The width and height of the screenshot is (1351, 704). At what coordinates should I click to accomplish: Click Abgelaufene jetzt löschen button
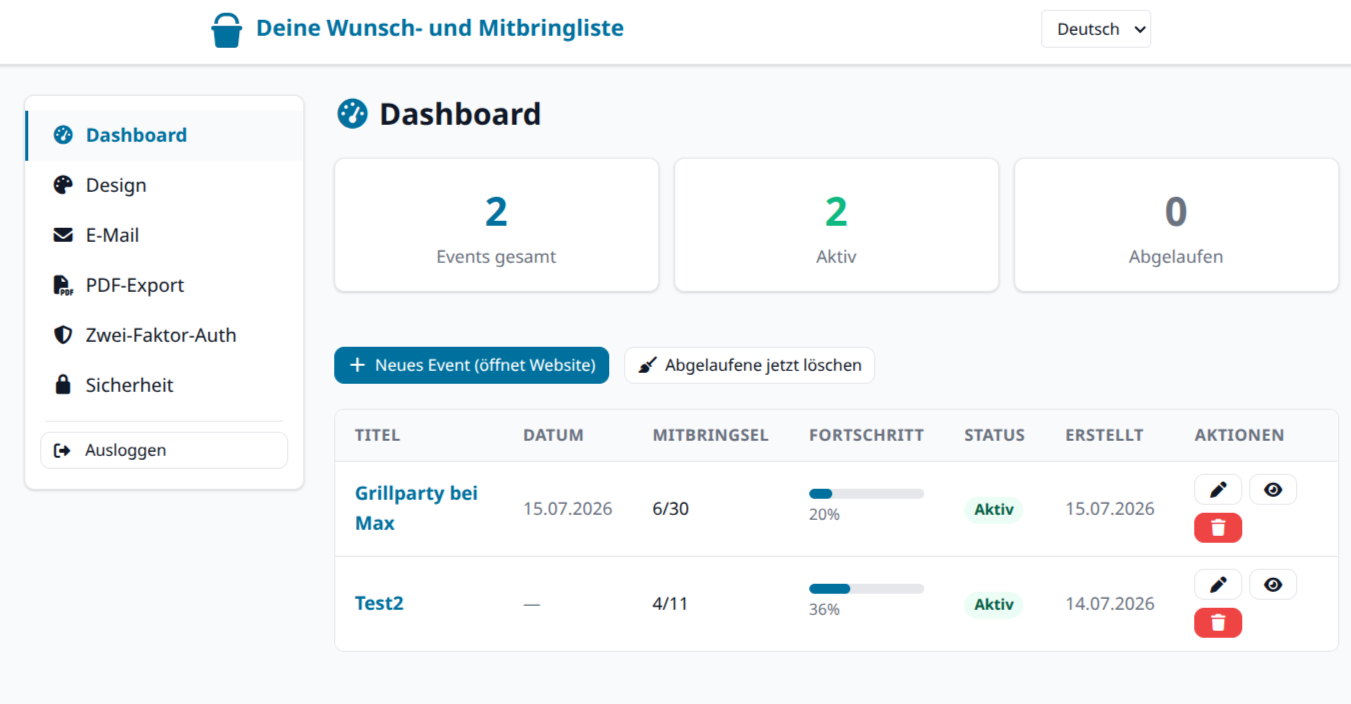click(x=750, y=365)
